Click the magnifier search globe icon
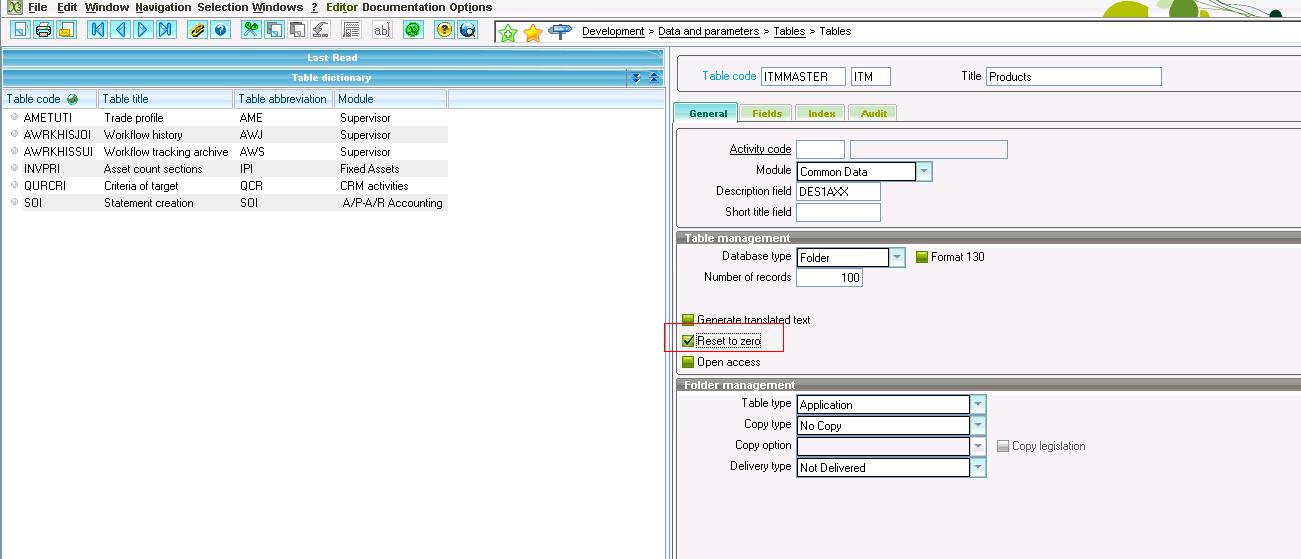 pyautogui.click(x=468, y=30)
